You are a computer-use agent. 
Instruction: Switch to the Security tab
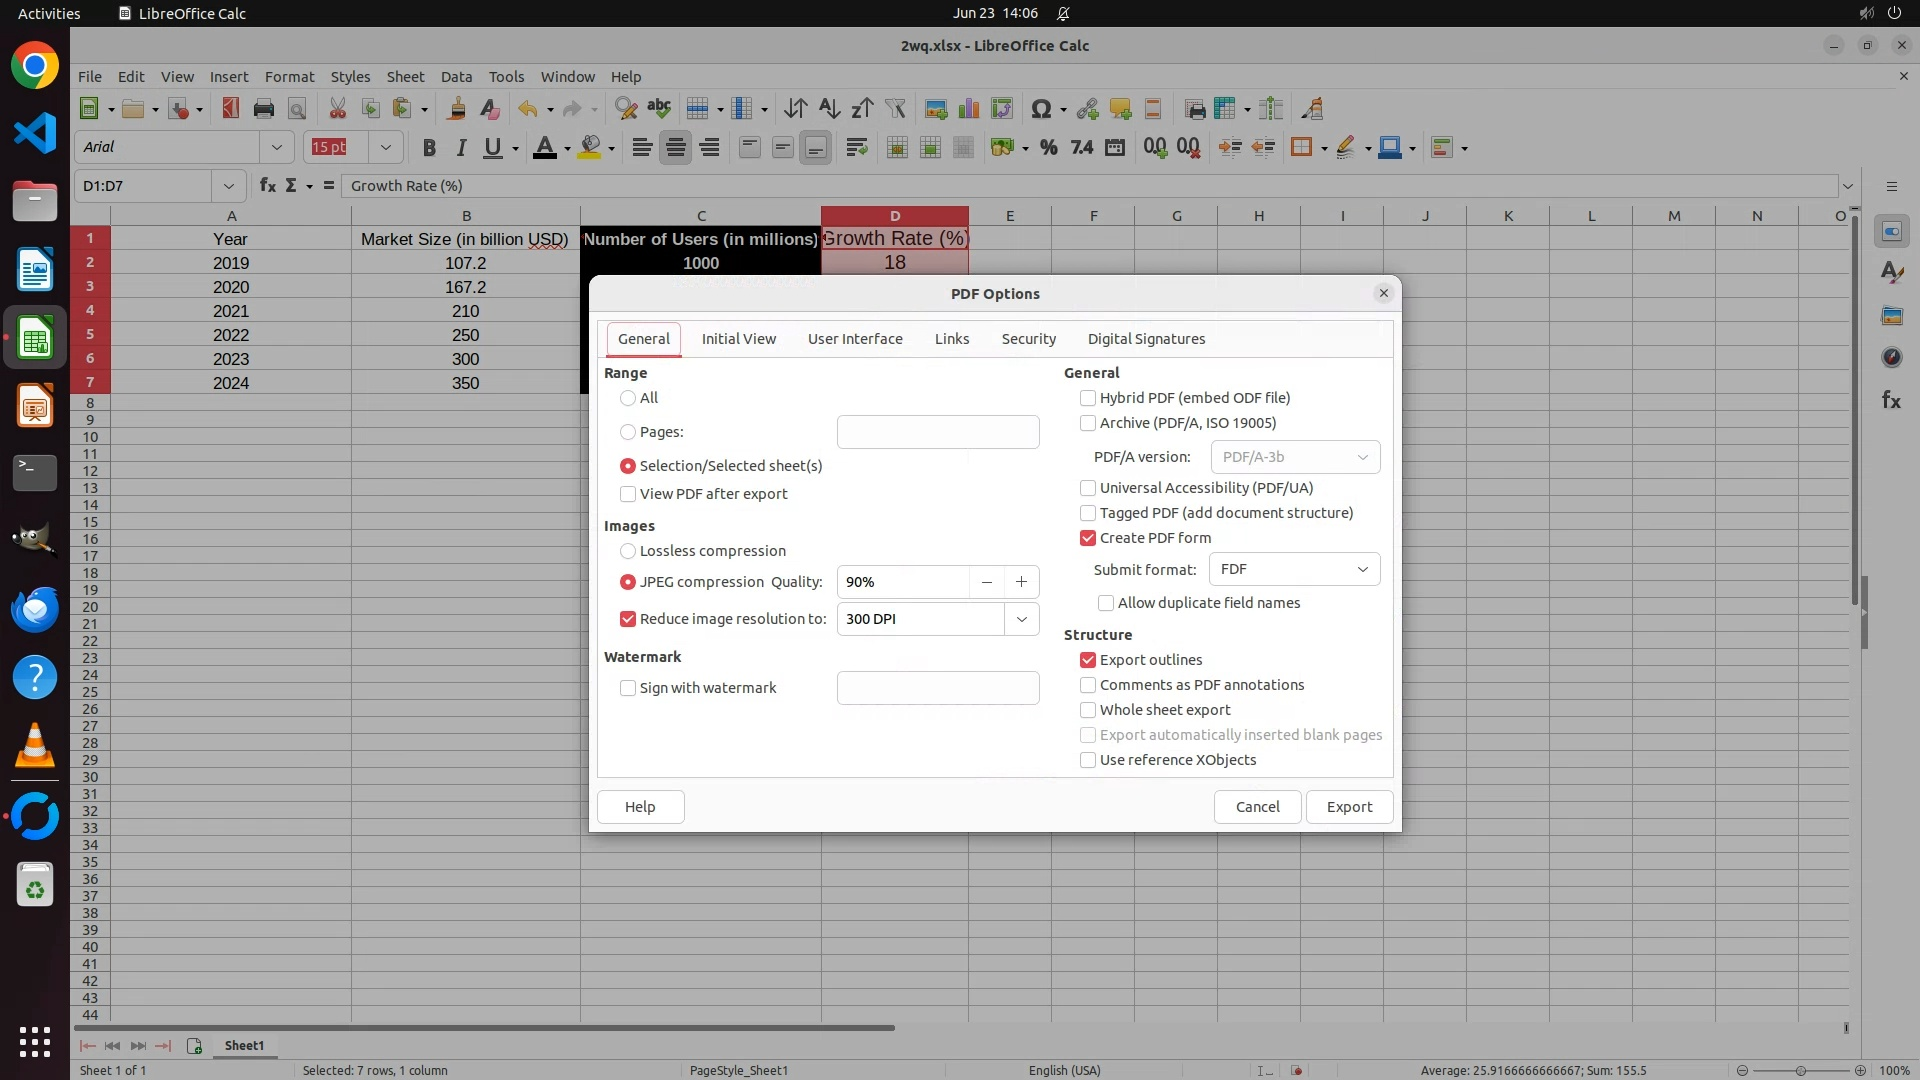1028,339
